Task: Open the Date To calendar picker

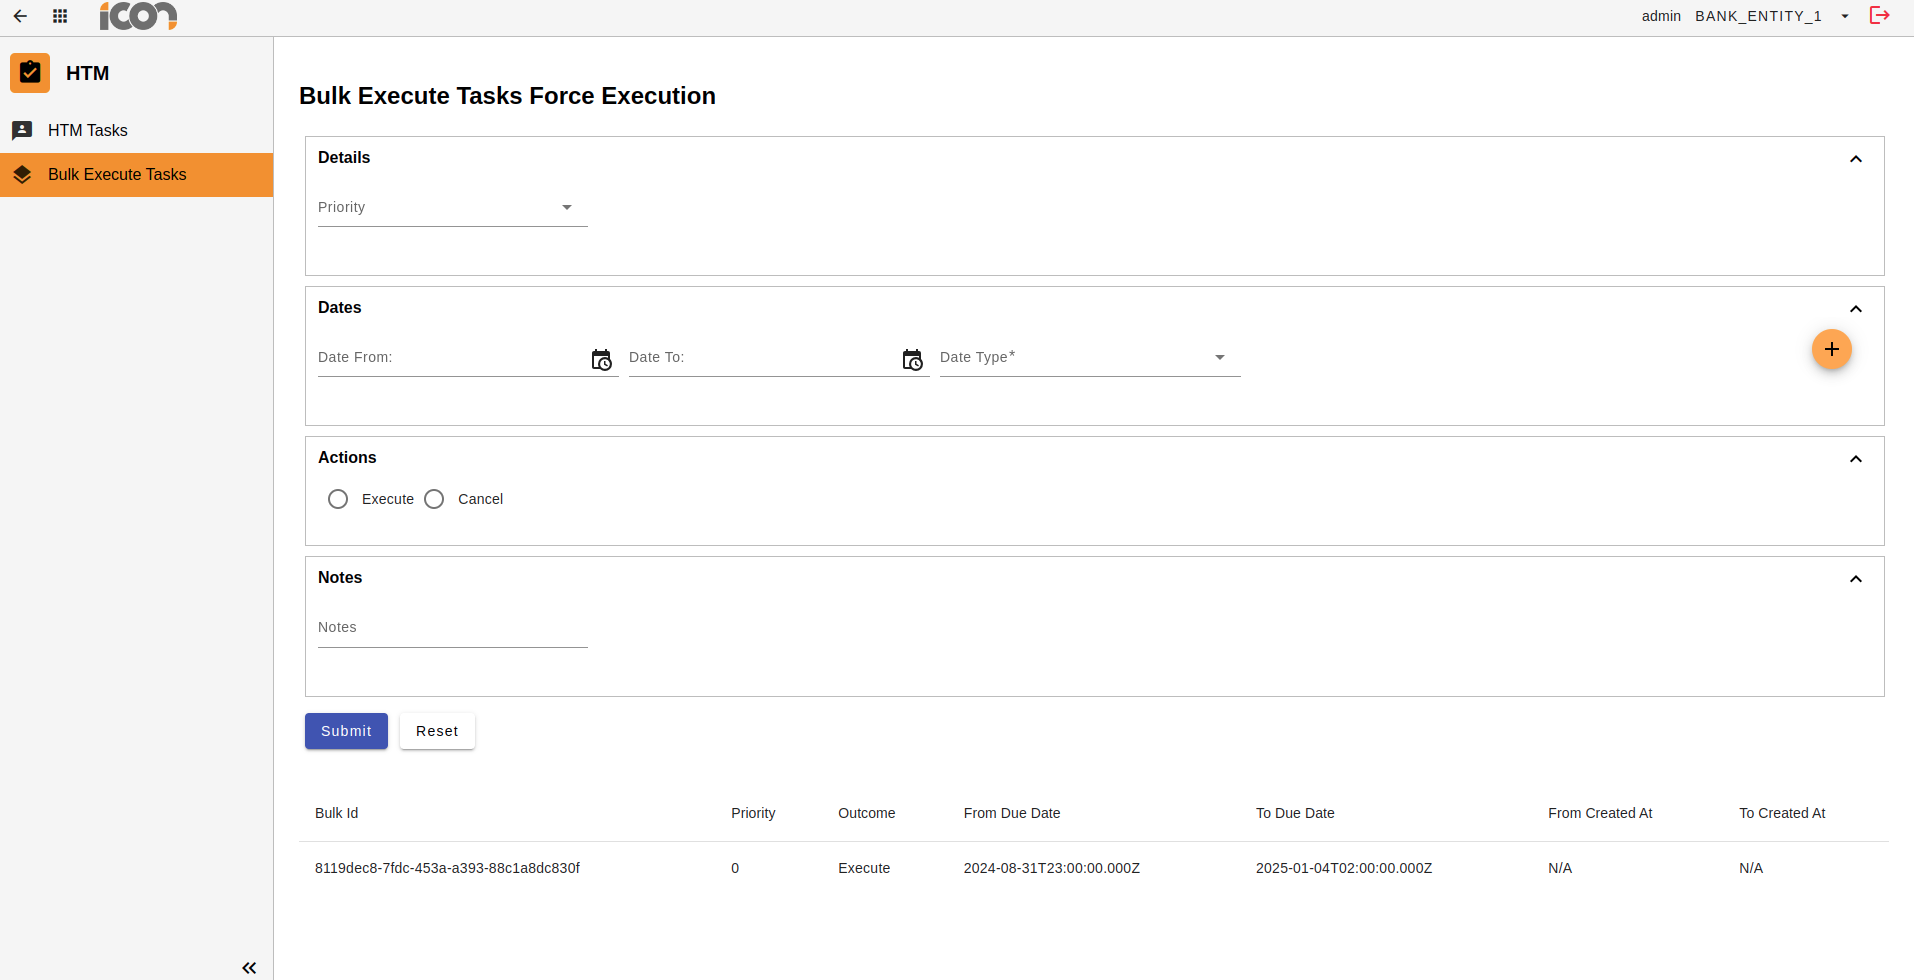Action: [x=912, y=360]
